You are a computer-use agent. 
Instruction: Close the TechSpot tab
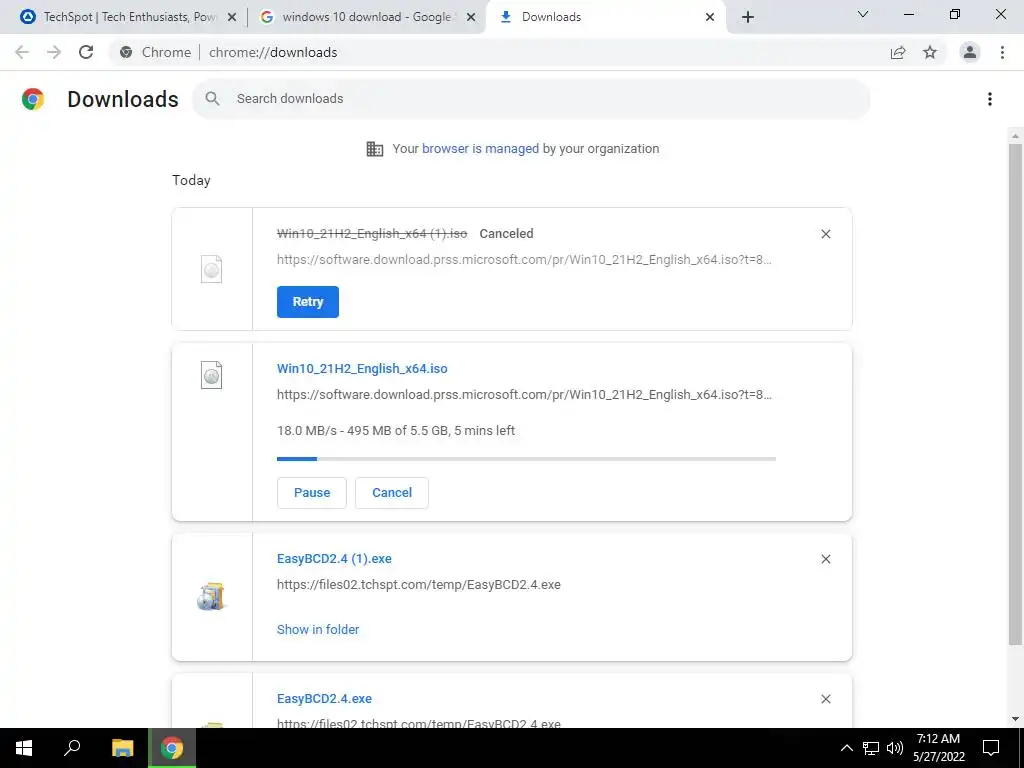pos(232,18)
